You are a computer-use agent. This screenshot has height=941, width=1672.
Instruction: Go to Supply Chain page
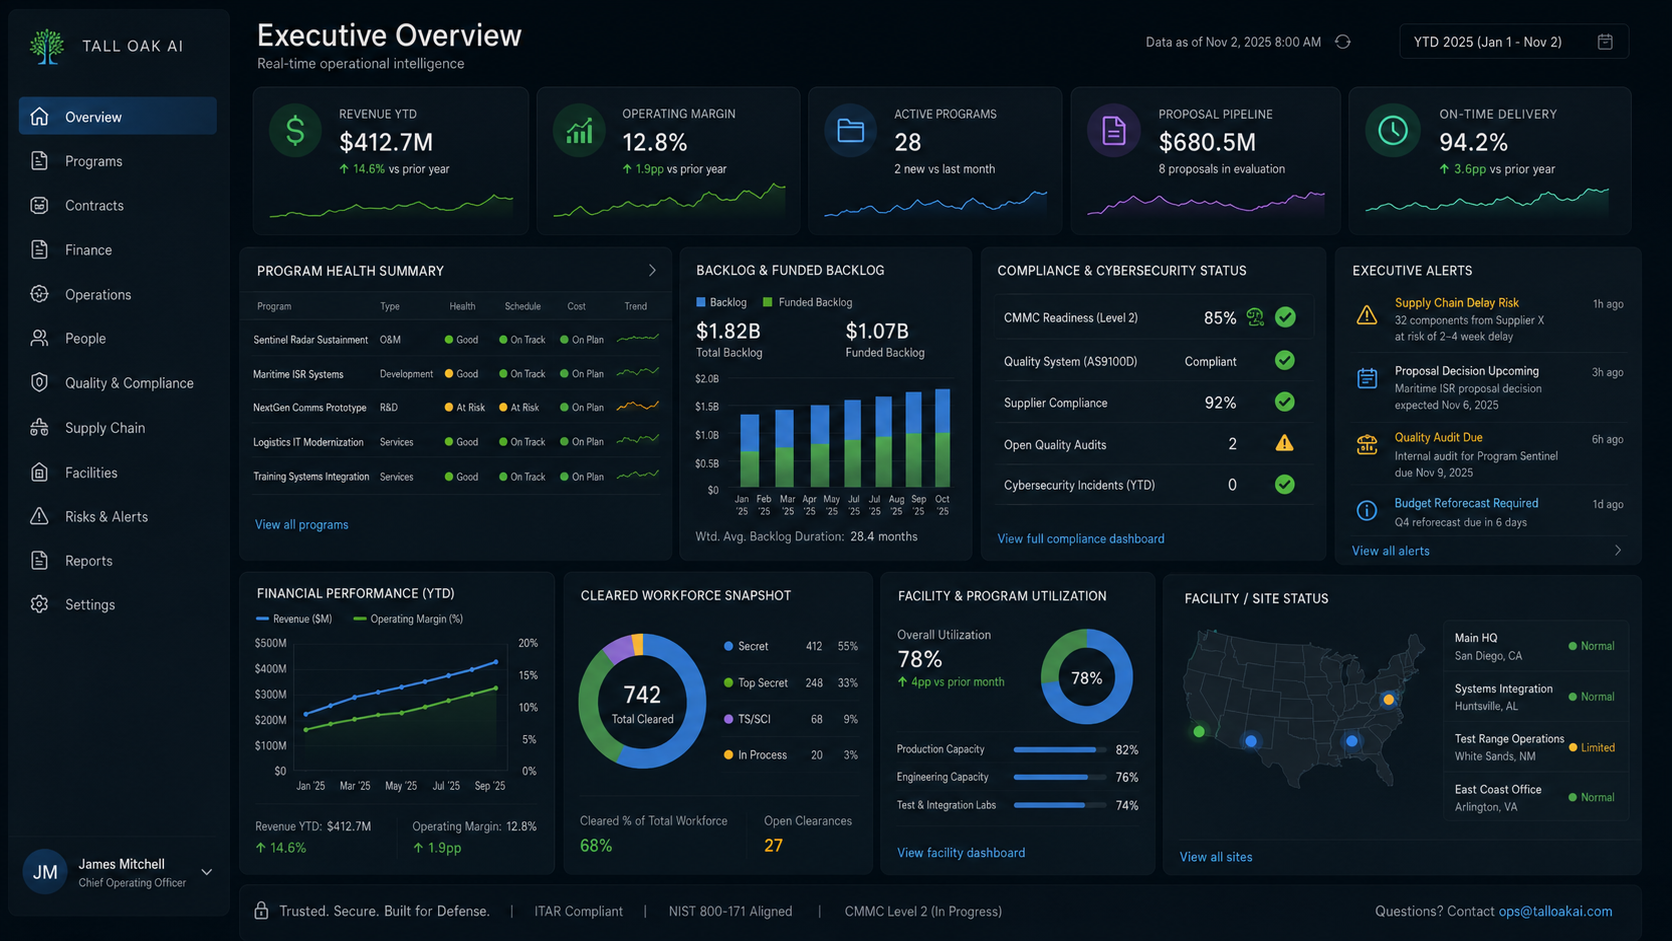[x=118, y=428]
